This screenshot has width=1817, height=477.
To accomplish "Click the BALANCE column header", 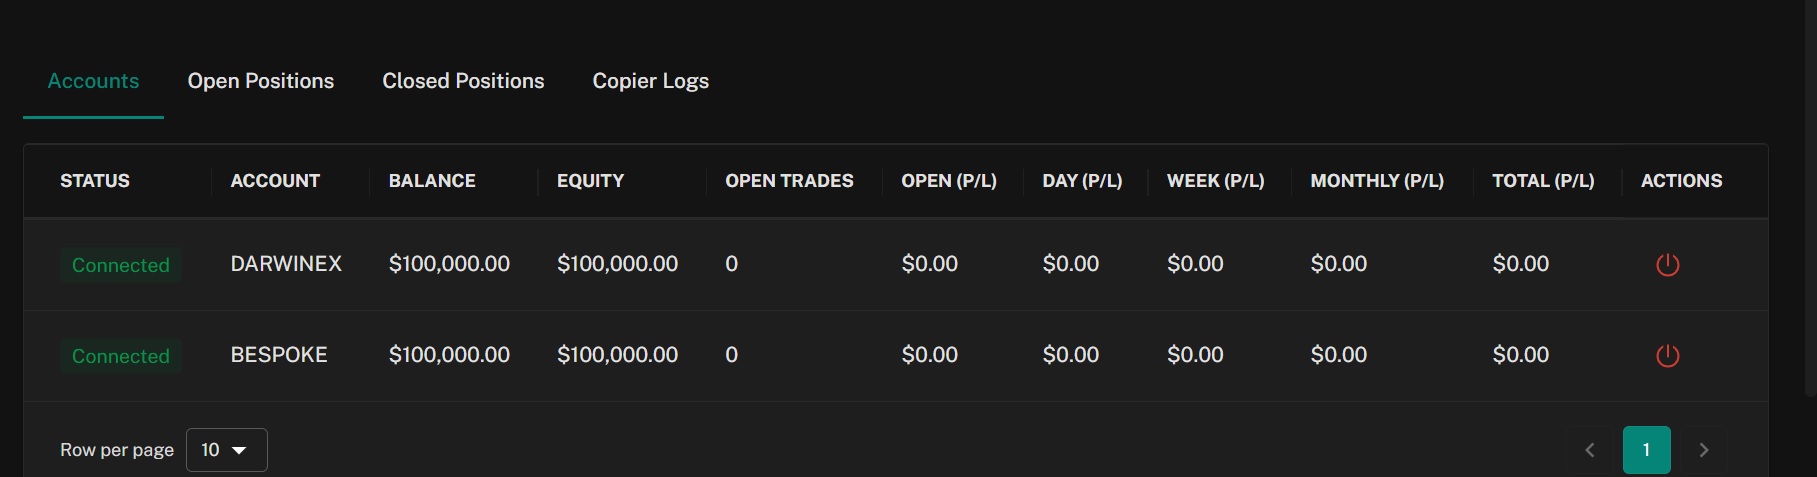I will [432, 181].
